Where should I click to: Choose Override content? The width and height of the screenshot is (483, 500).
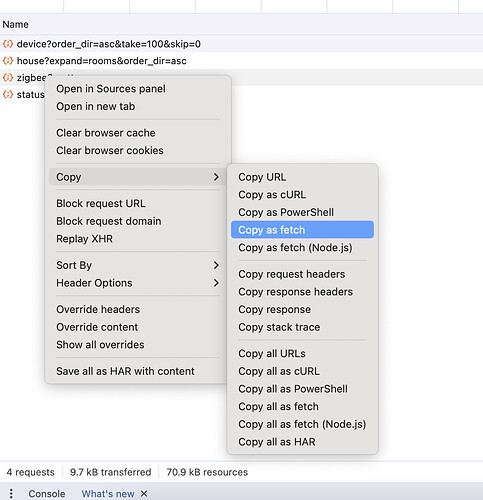138,327
